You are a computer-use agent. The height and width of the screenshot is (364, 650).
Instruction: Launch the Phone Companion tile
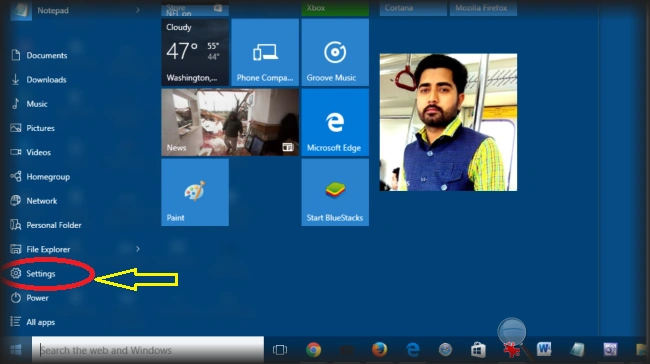coord(265,52)
